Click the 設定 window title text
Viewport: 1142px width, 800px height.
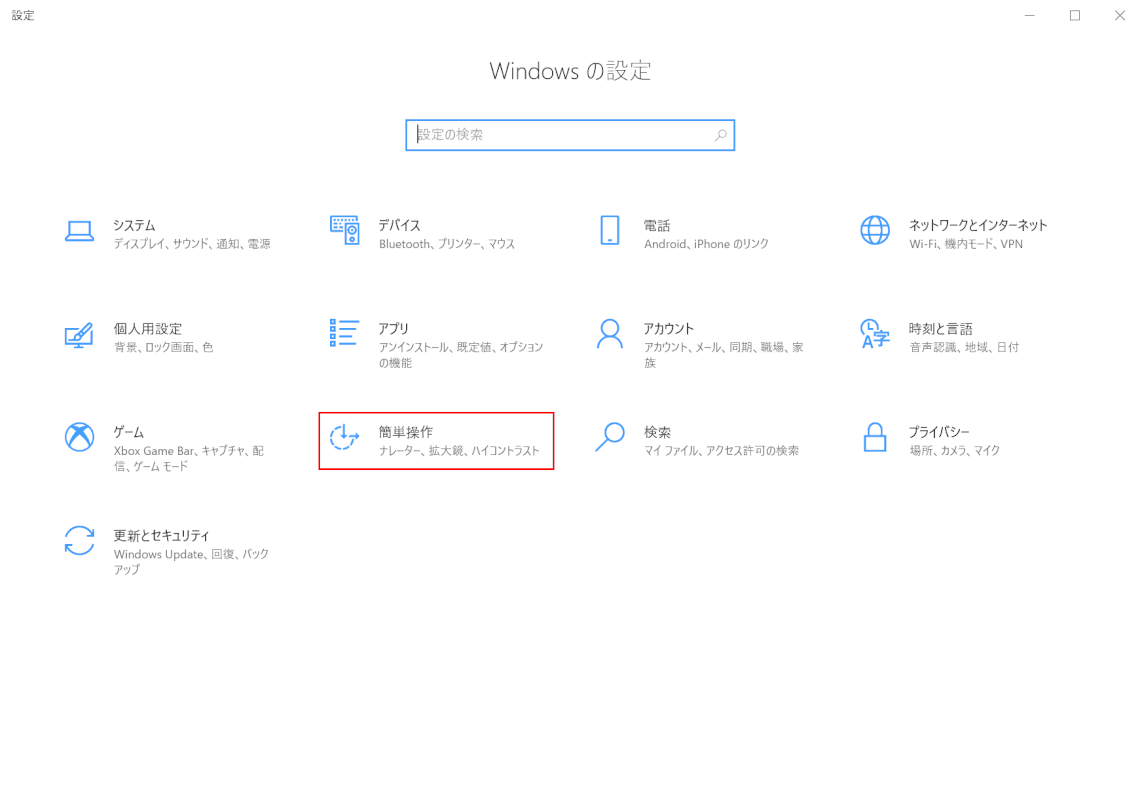(23, 15)
